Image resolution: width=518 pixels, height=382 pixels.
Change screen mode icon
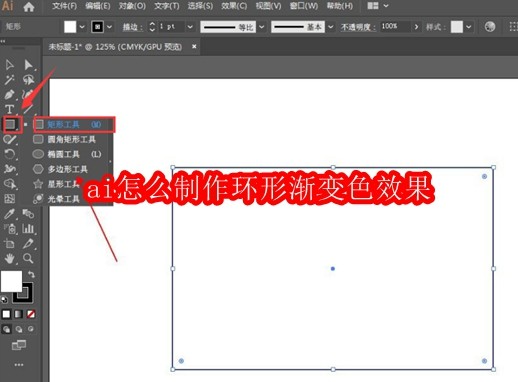tap(19, 345)
